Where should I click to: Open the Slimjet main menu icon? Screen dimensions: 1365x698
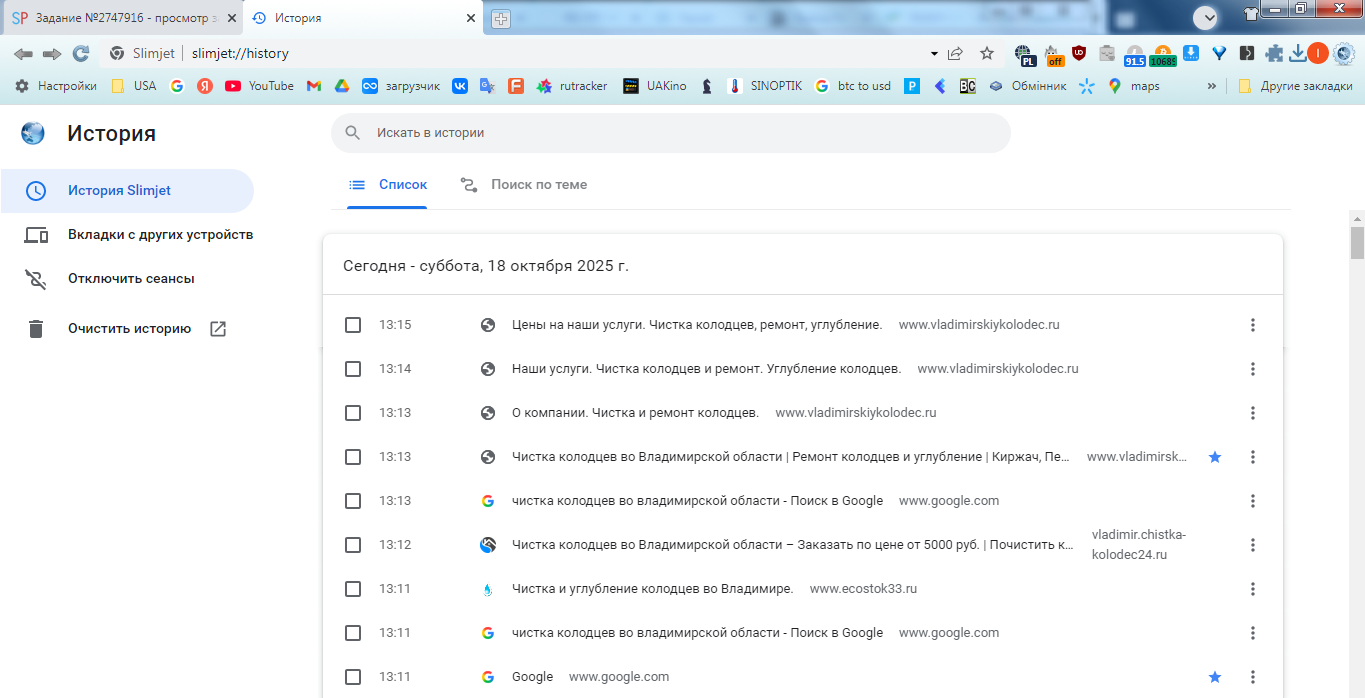coord(1343,54)
